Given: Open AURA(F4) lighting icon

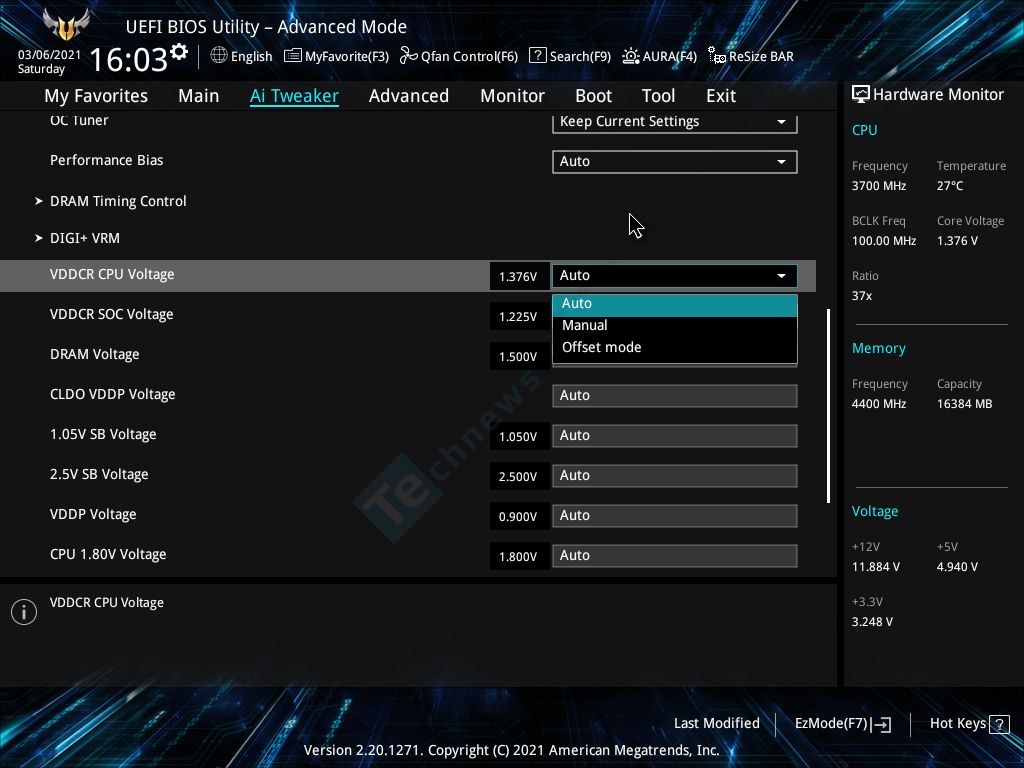Looking at the screenshot, I should coord(631,56).
